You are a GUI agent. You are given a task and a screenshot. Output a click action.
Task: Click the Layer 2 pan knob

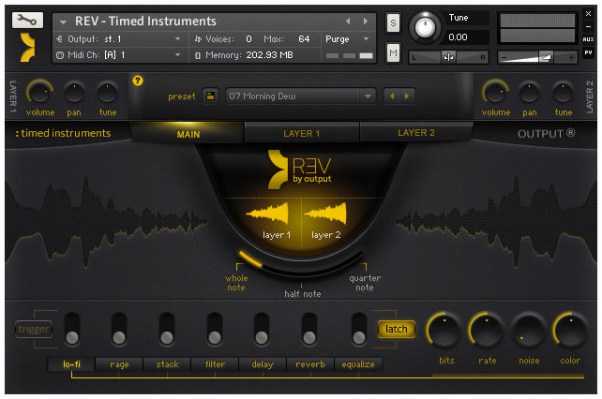click(529, 93)
